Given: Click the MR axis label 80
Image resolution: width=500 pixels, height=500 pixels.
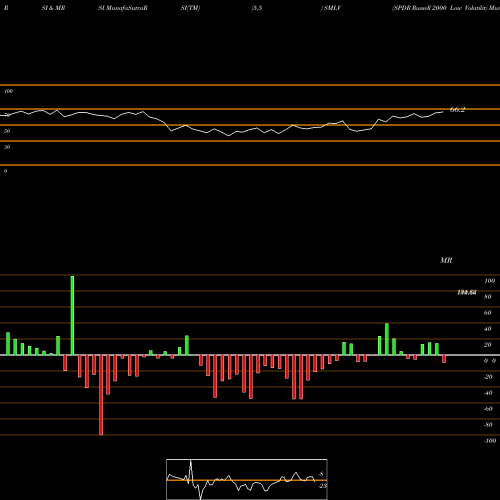Looking at the screenshot, I should (x=488, y=297).
